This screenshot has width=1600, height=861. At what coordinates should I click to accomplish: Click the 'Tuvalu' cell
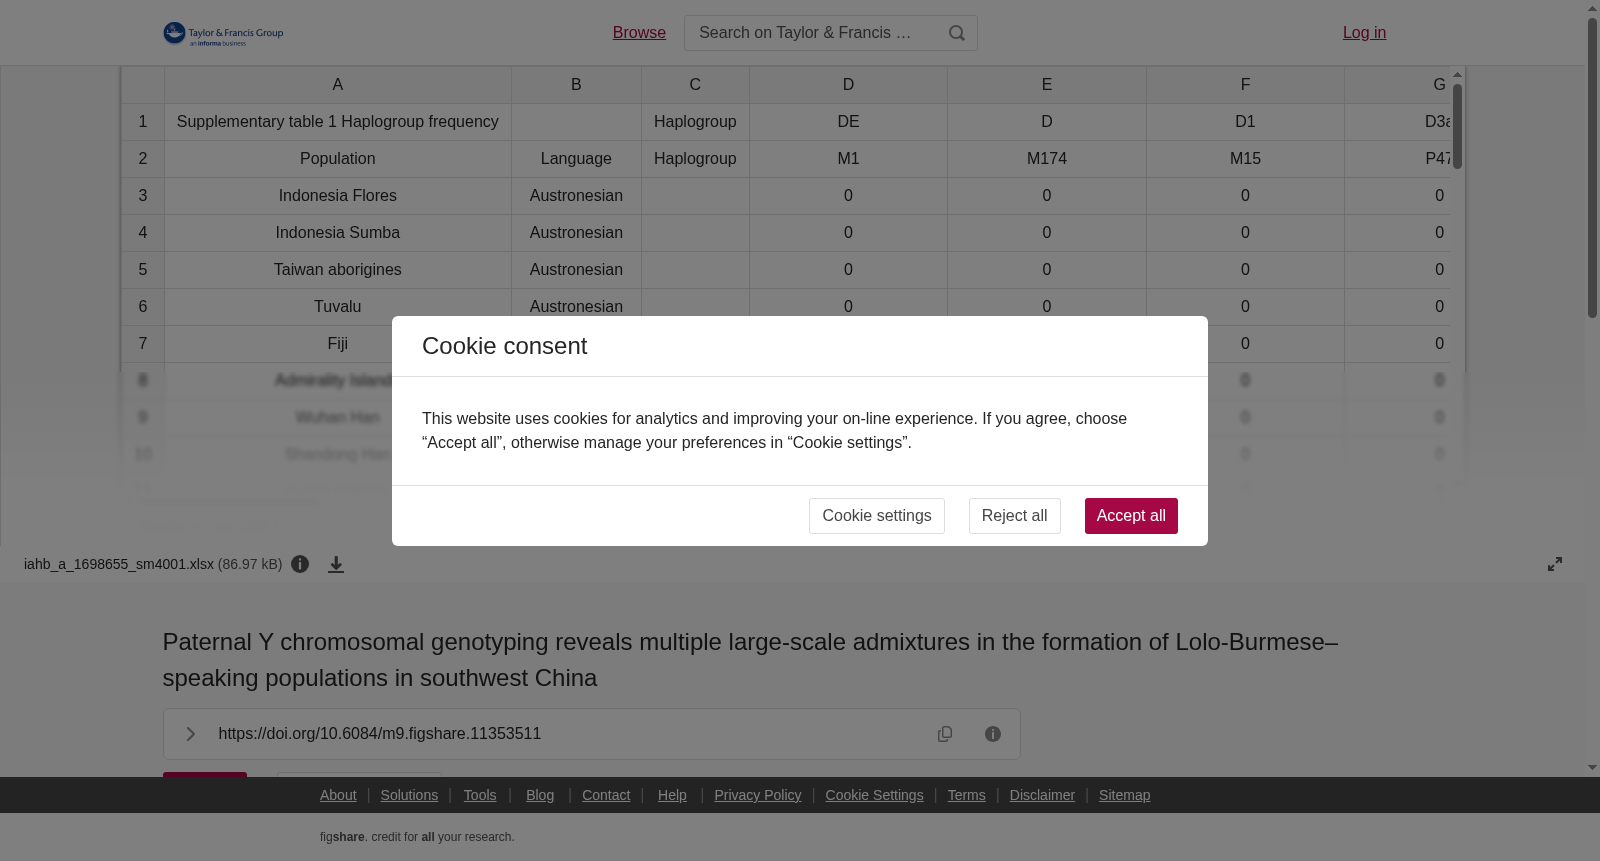click(338, 307)
